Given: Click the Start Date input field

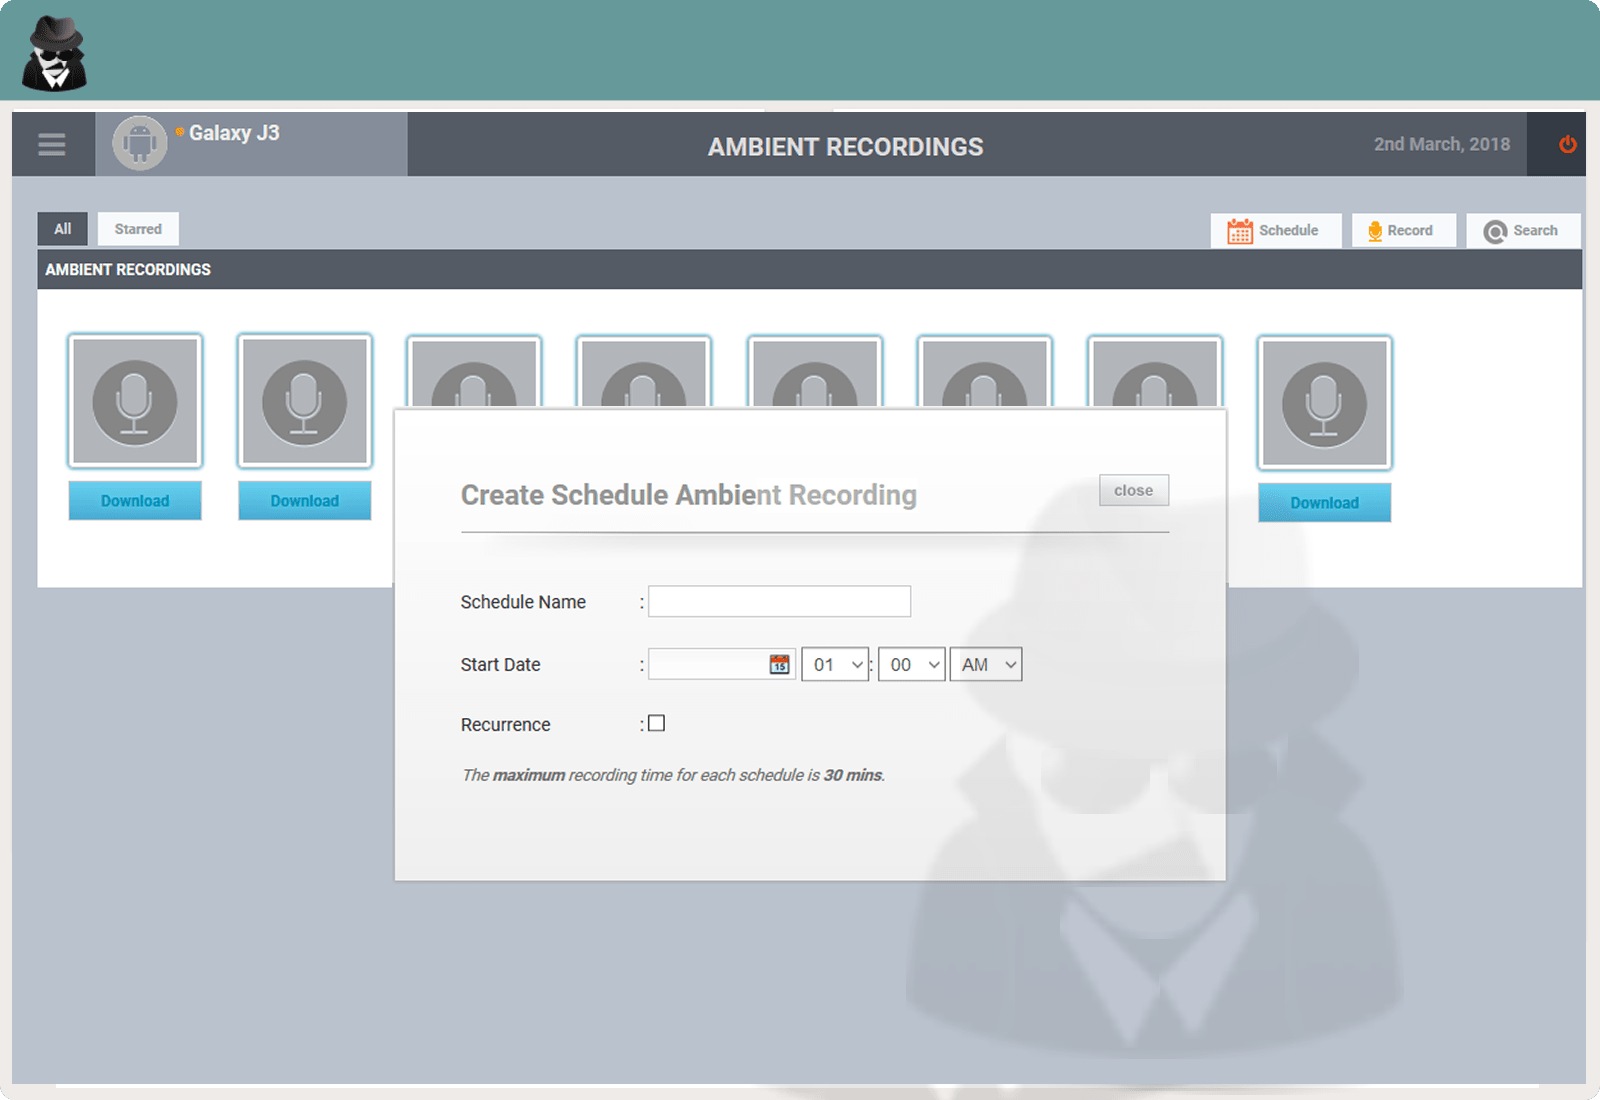Looking at the screenshot, I should pyautogui.click(x=708, y=665).
